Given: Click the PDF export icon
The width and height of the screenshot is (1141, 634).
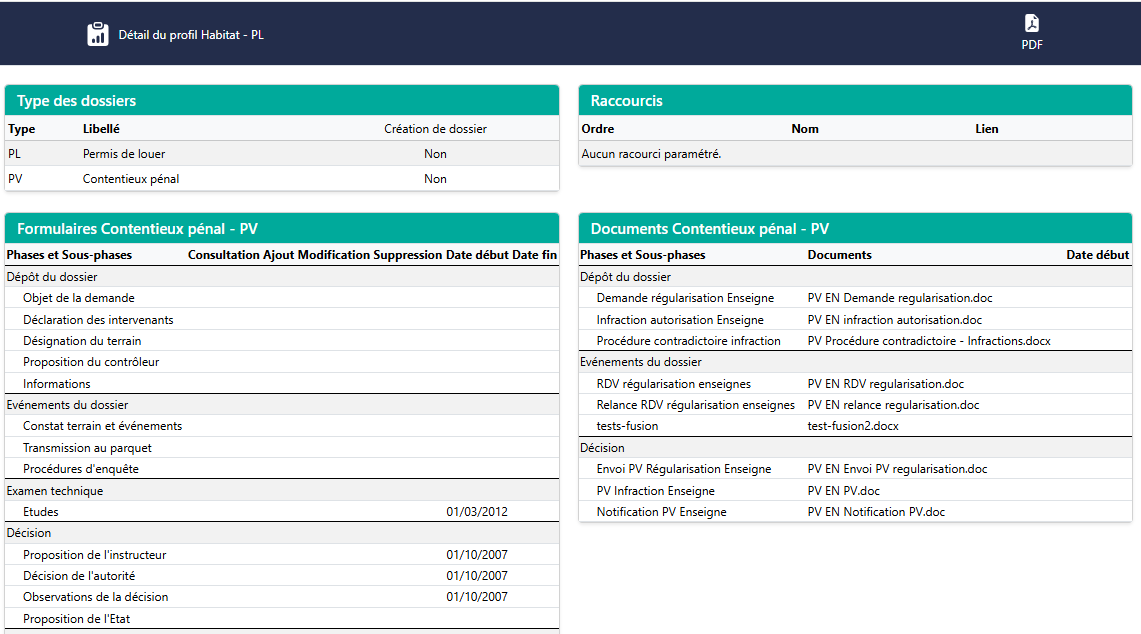Looking at the screenshot, I should click(x=1031, y=24).
